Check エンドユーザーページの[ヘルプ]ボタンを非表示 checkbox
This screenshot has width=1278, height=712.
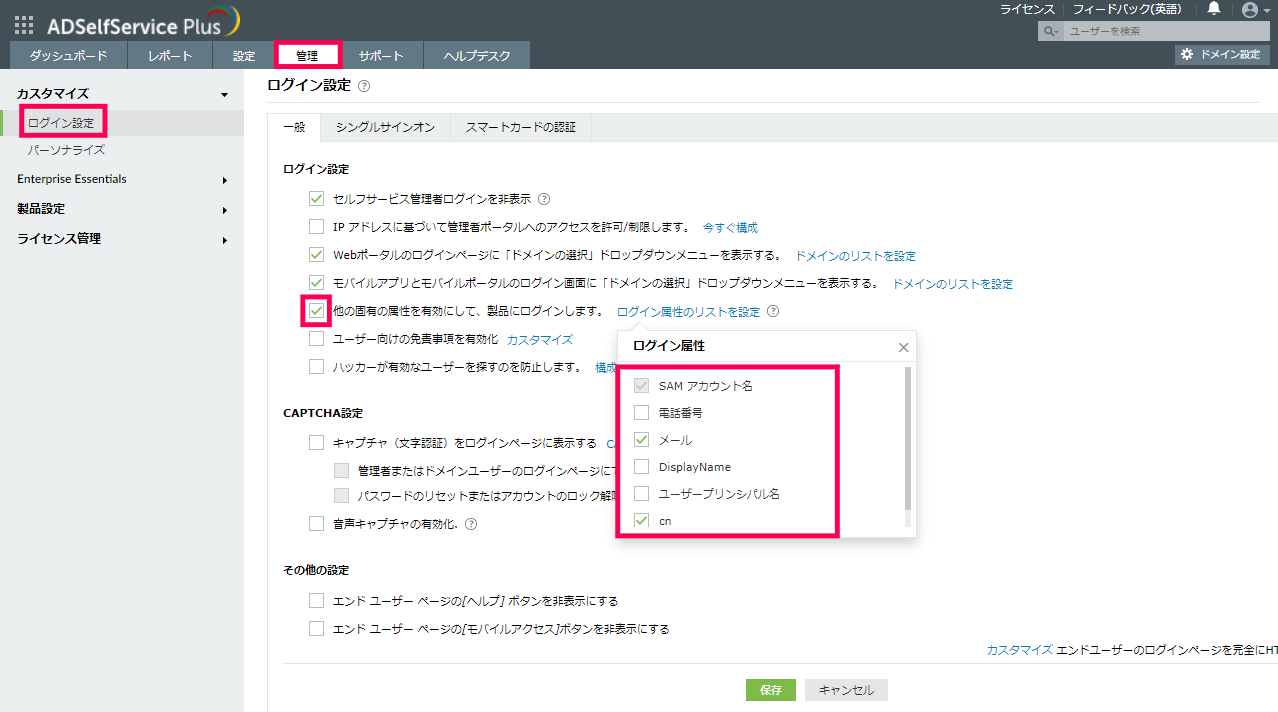316,601
